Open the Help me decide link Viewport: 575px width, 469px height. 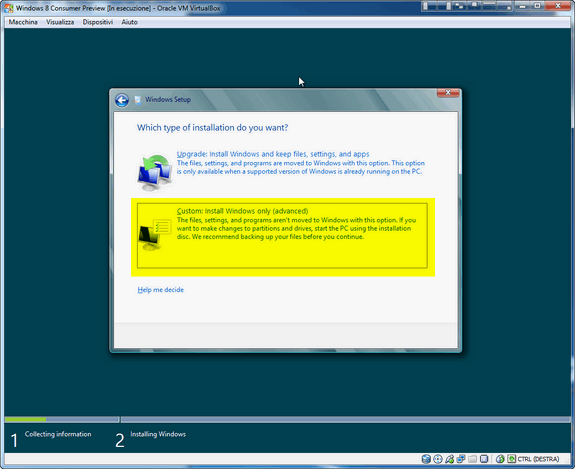[x=161, y=290]
